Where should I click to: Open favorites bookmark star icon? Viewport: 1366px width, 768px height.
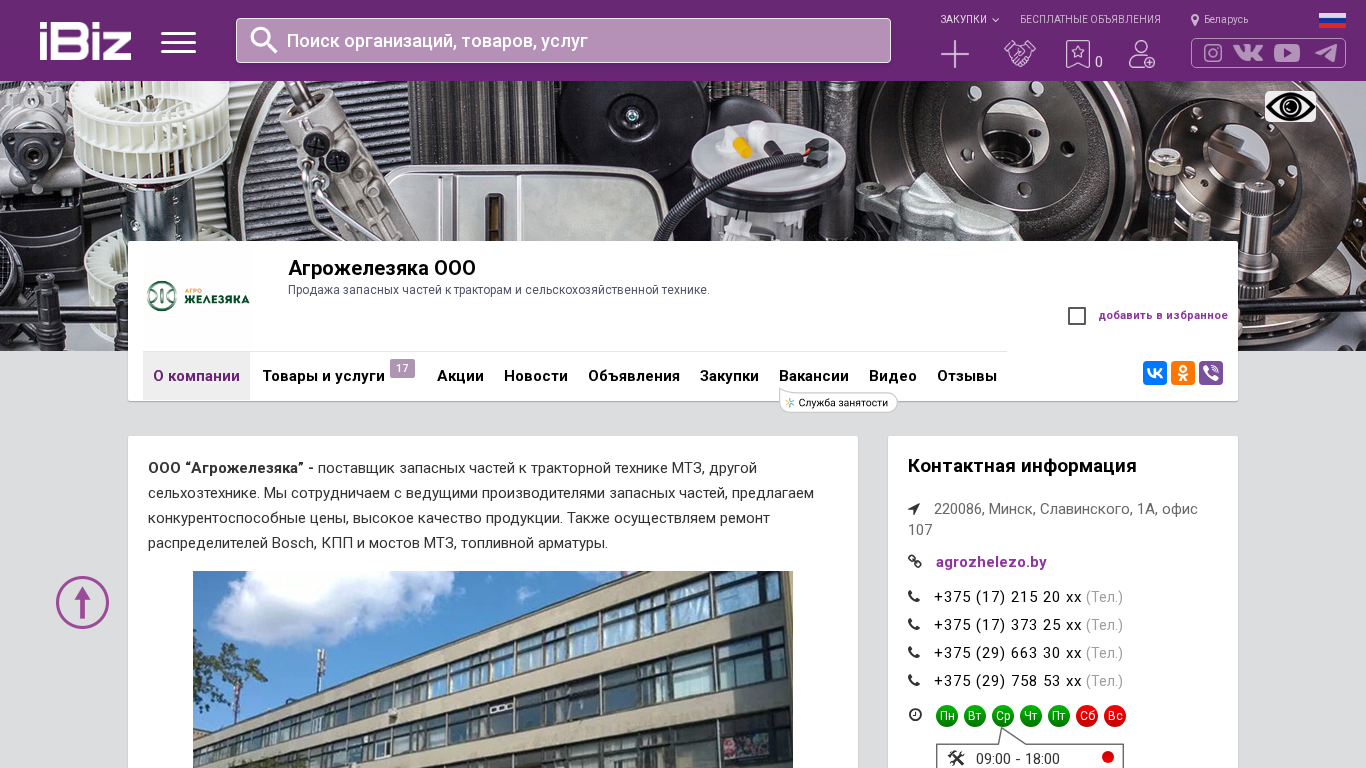1078,54
